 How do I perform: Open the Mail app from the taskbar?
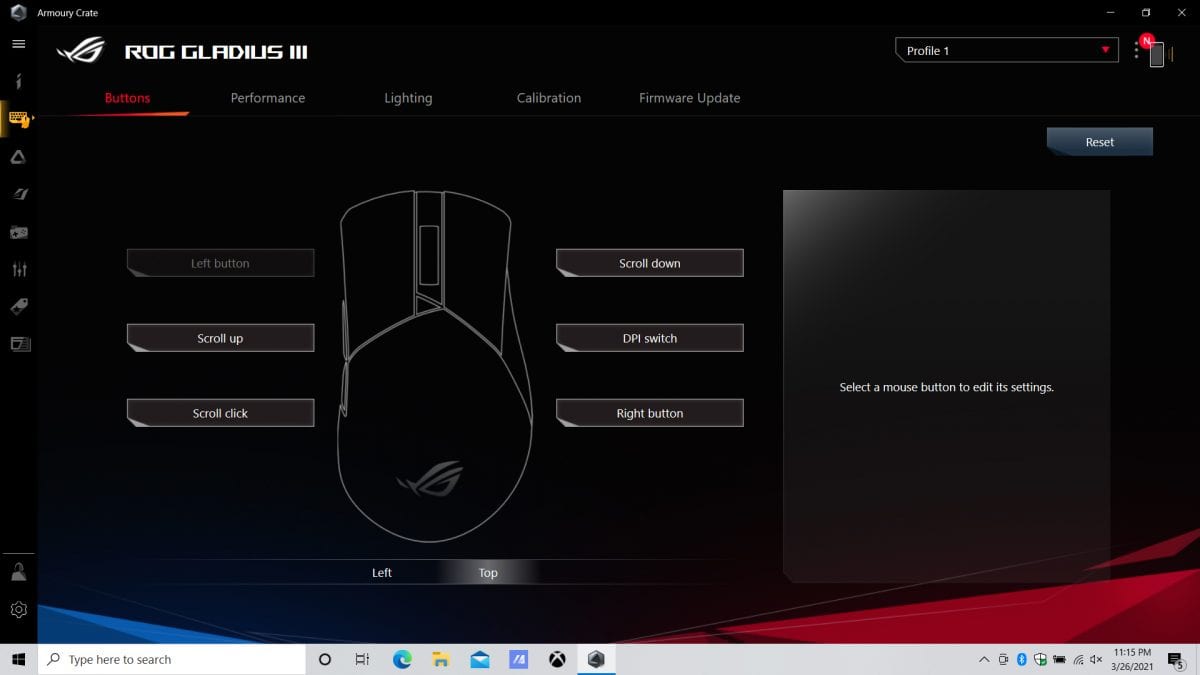tap(480, 659)
